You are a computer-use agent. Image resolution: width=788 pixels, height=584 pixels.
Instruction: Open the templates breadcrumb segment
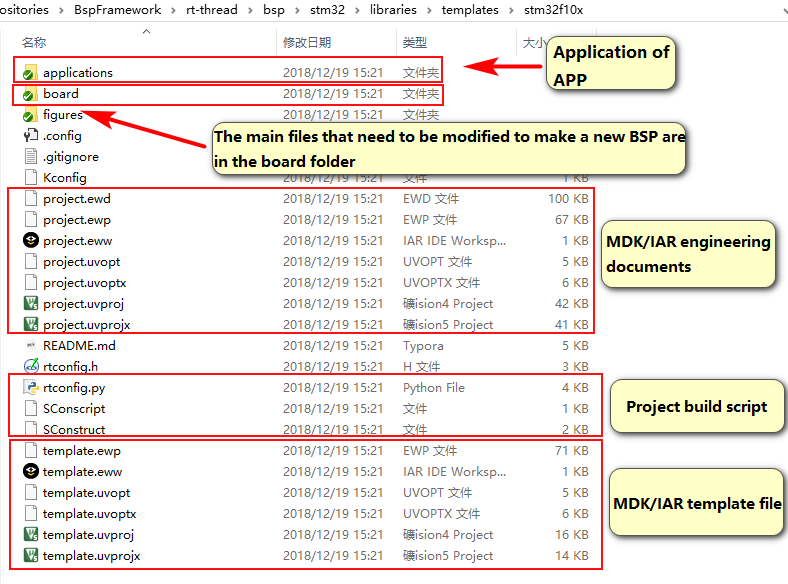point(470,9)
